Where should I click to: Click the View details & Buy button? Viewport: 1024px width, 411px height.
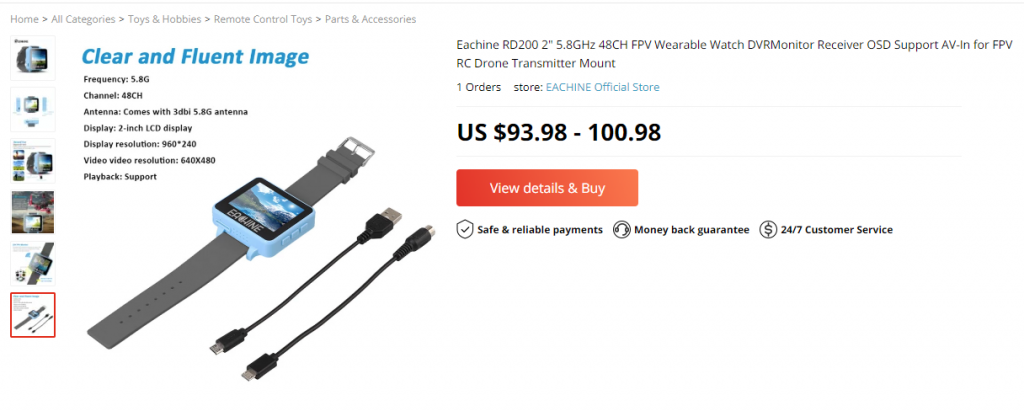[547, 188]
